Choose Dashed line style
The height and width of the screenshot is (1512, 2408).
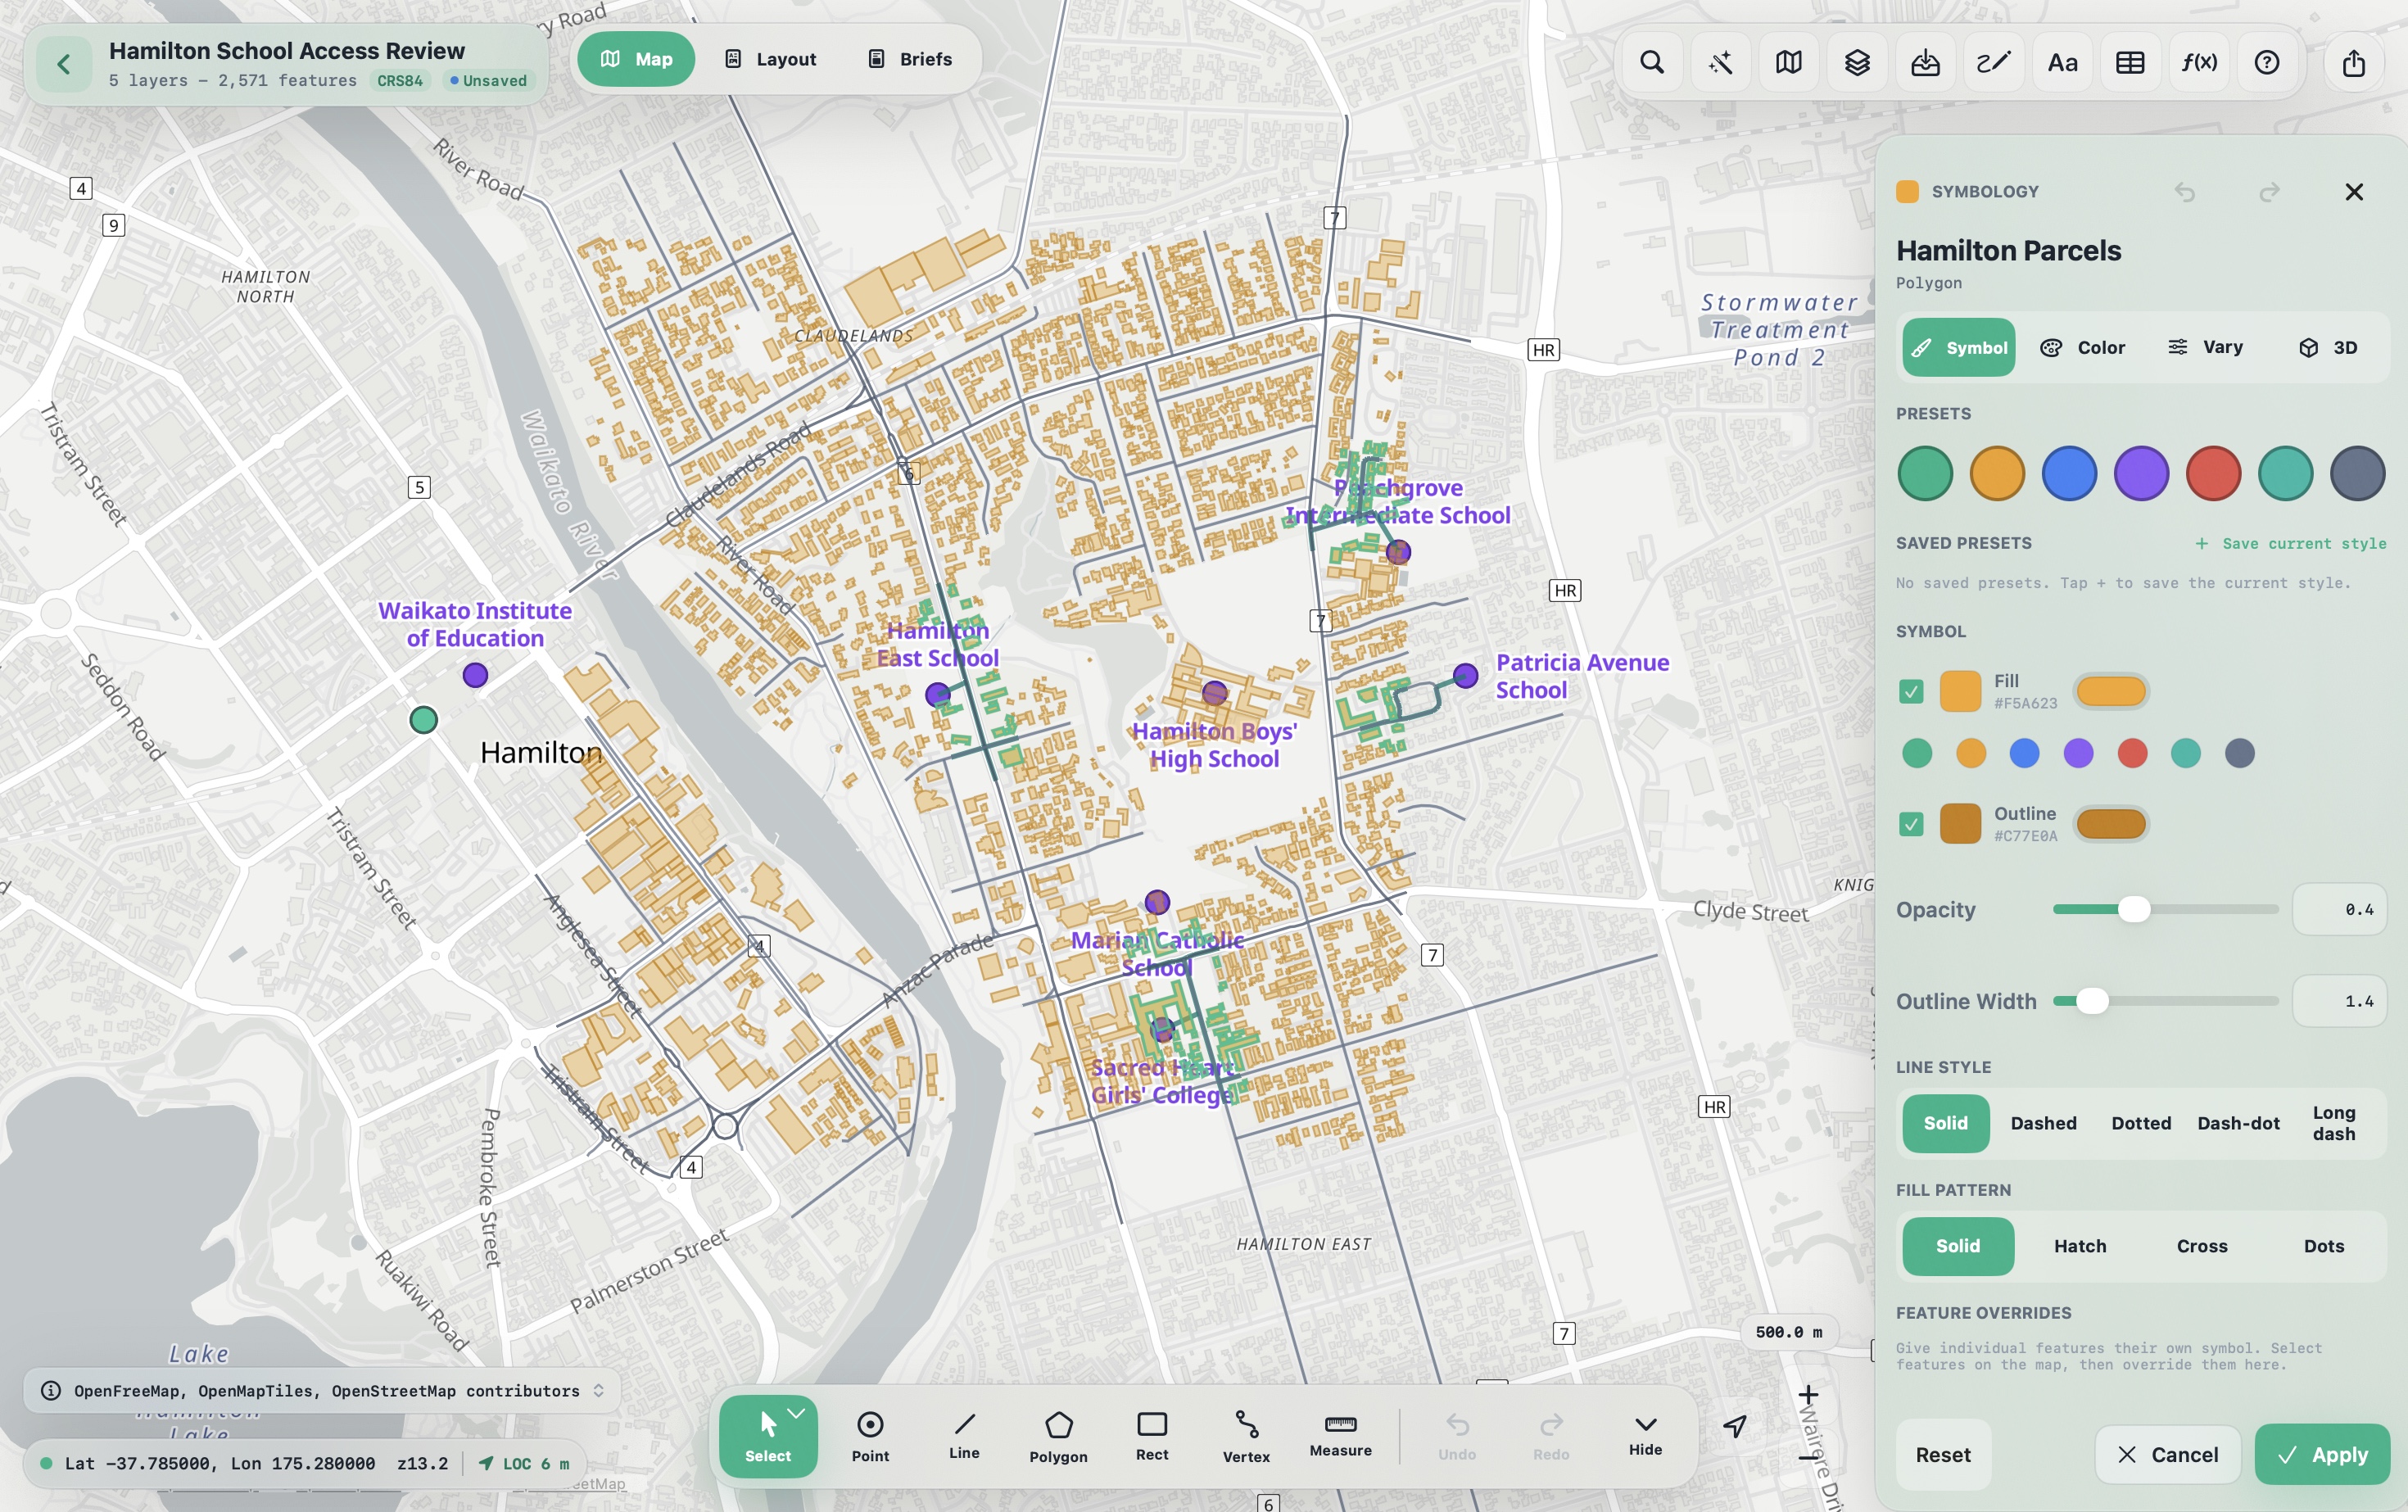[2043, 1123]
